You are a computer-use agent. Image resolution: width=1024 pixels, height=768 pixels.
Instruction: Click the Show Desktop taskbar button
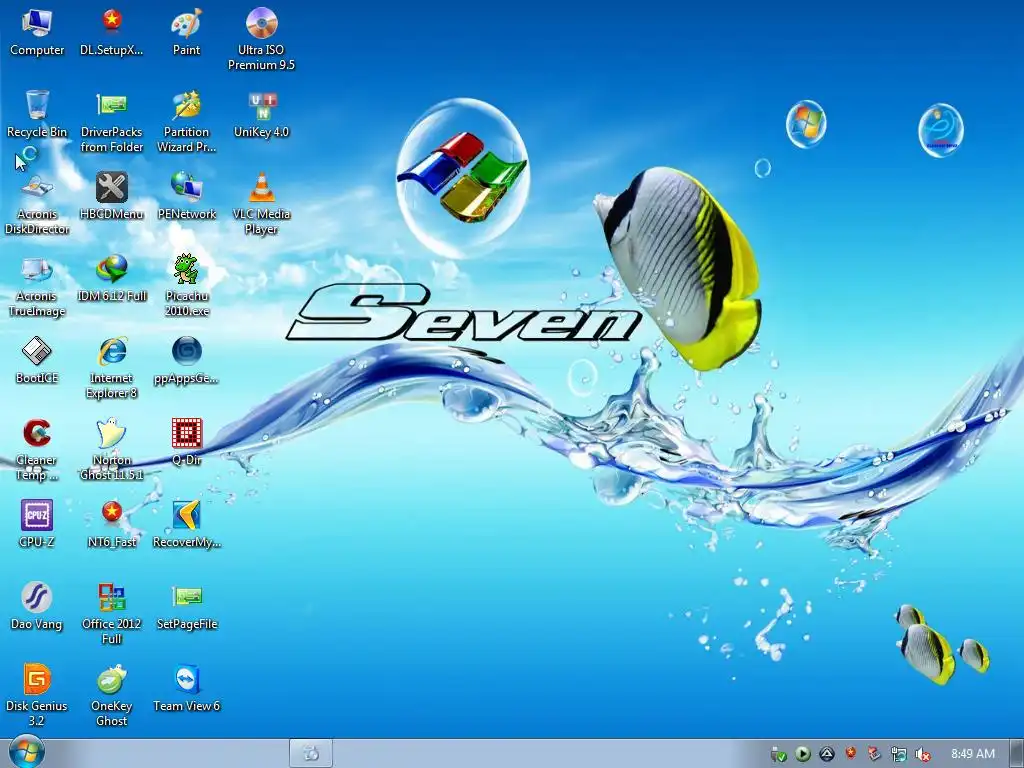[1016, 754]
